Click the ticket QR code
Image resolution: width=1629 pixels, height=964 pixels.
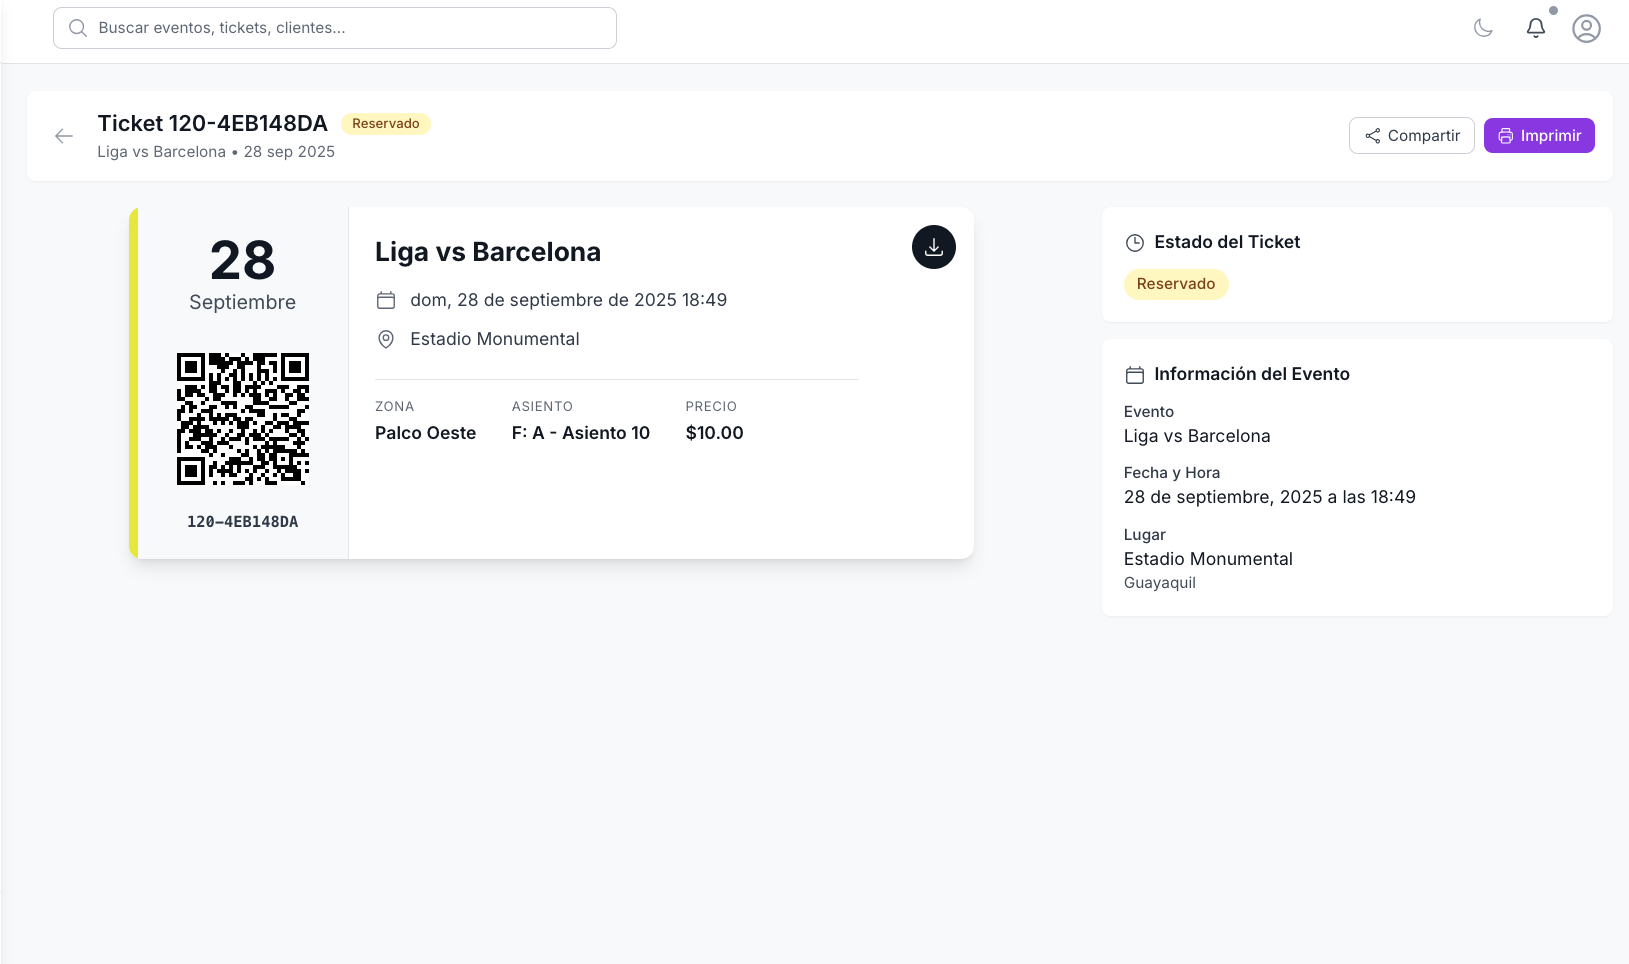coord(242,418)
